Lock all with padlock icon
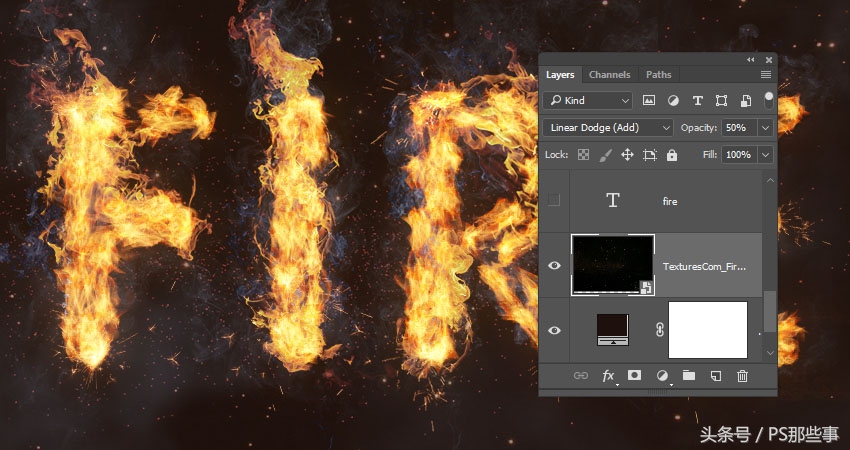850x450 pixels. click(672, 155)
